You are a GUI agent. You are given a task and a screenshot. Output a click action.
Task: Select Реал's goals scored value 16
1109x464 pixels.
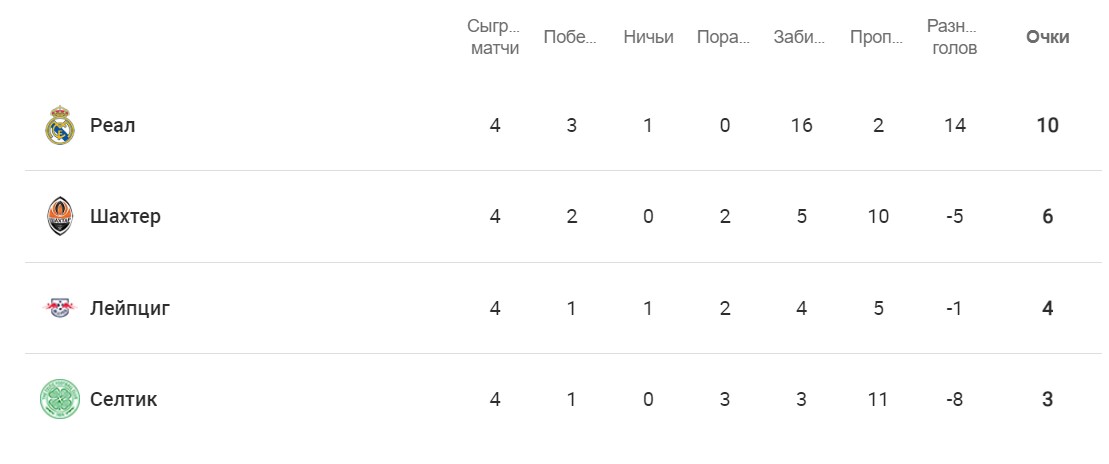click(x=801, y=125)
